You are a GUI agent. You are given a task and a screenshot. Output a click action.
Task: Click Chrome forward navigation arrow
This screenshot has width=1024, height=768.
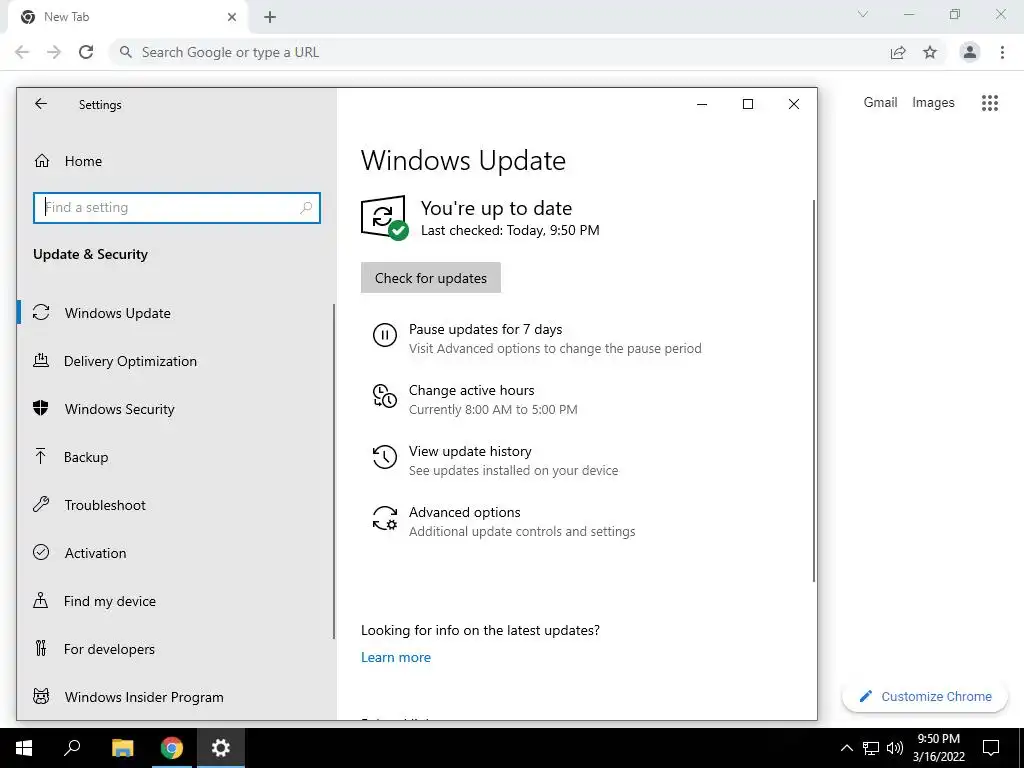coord(54,52)
